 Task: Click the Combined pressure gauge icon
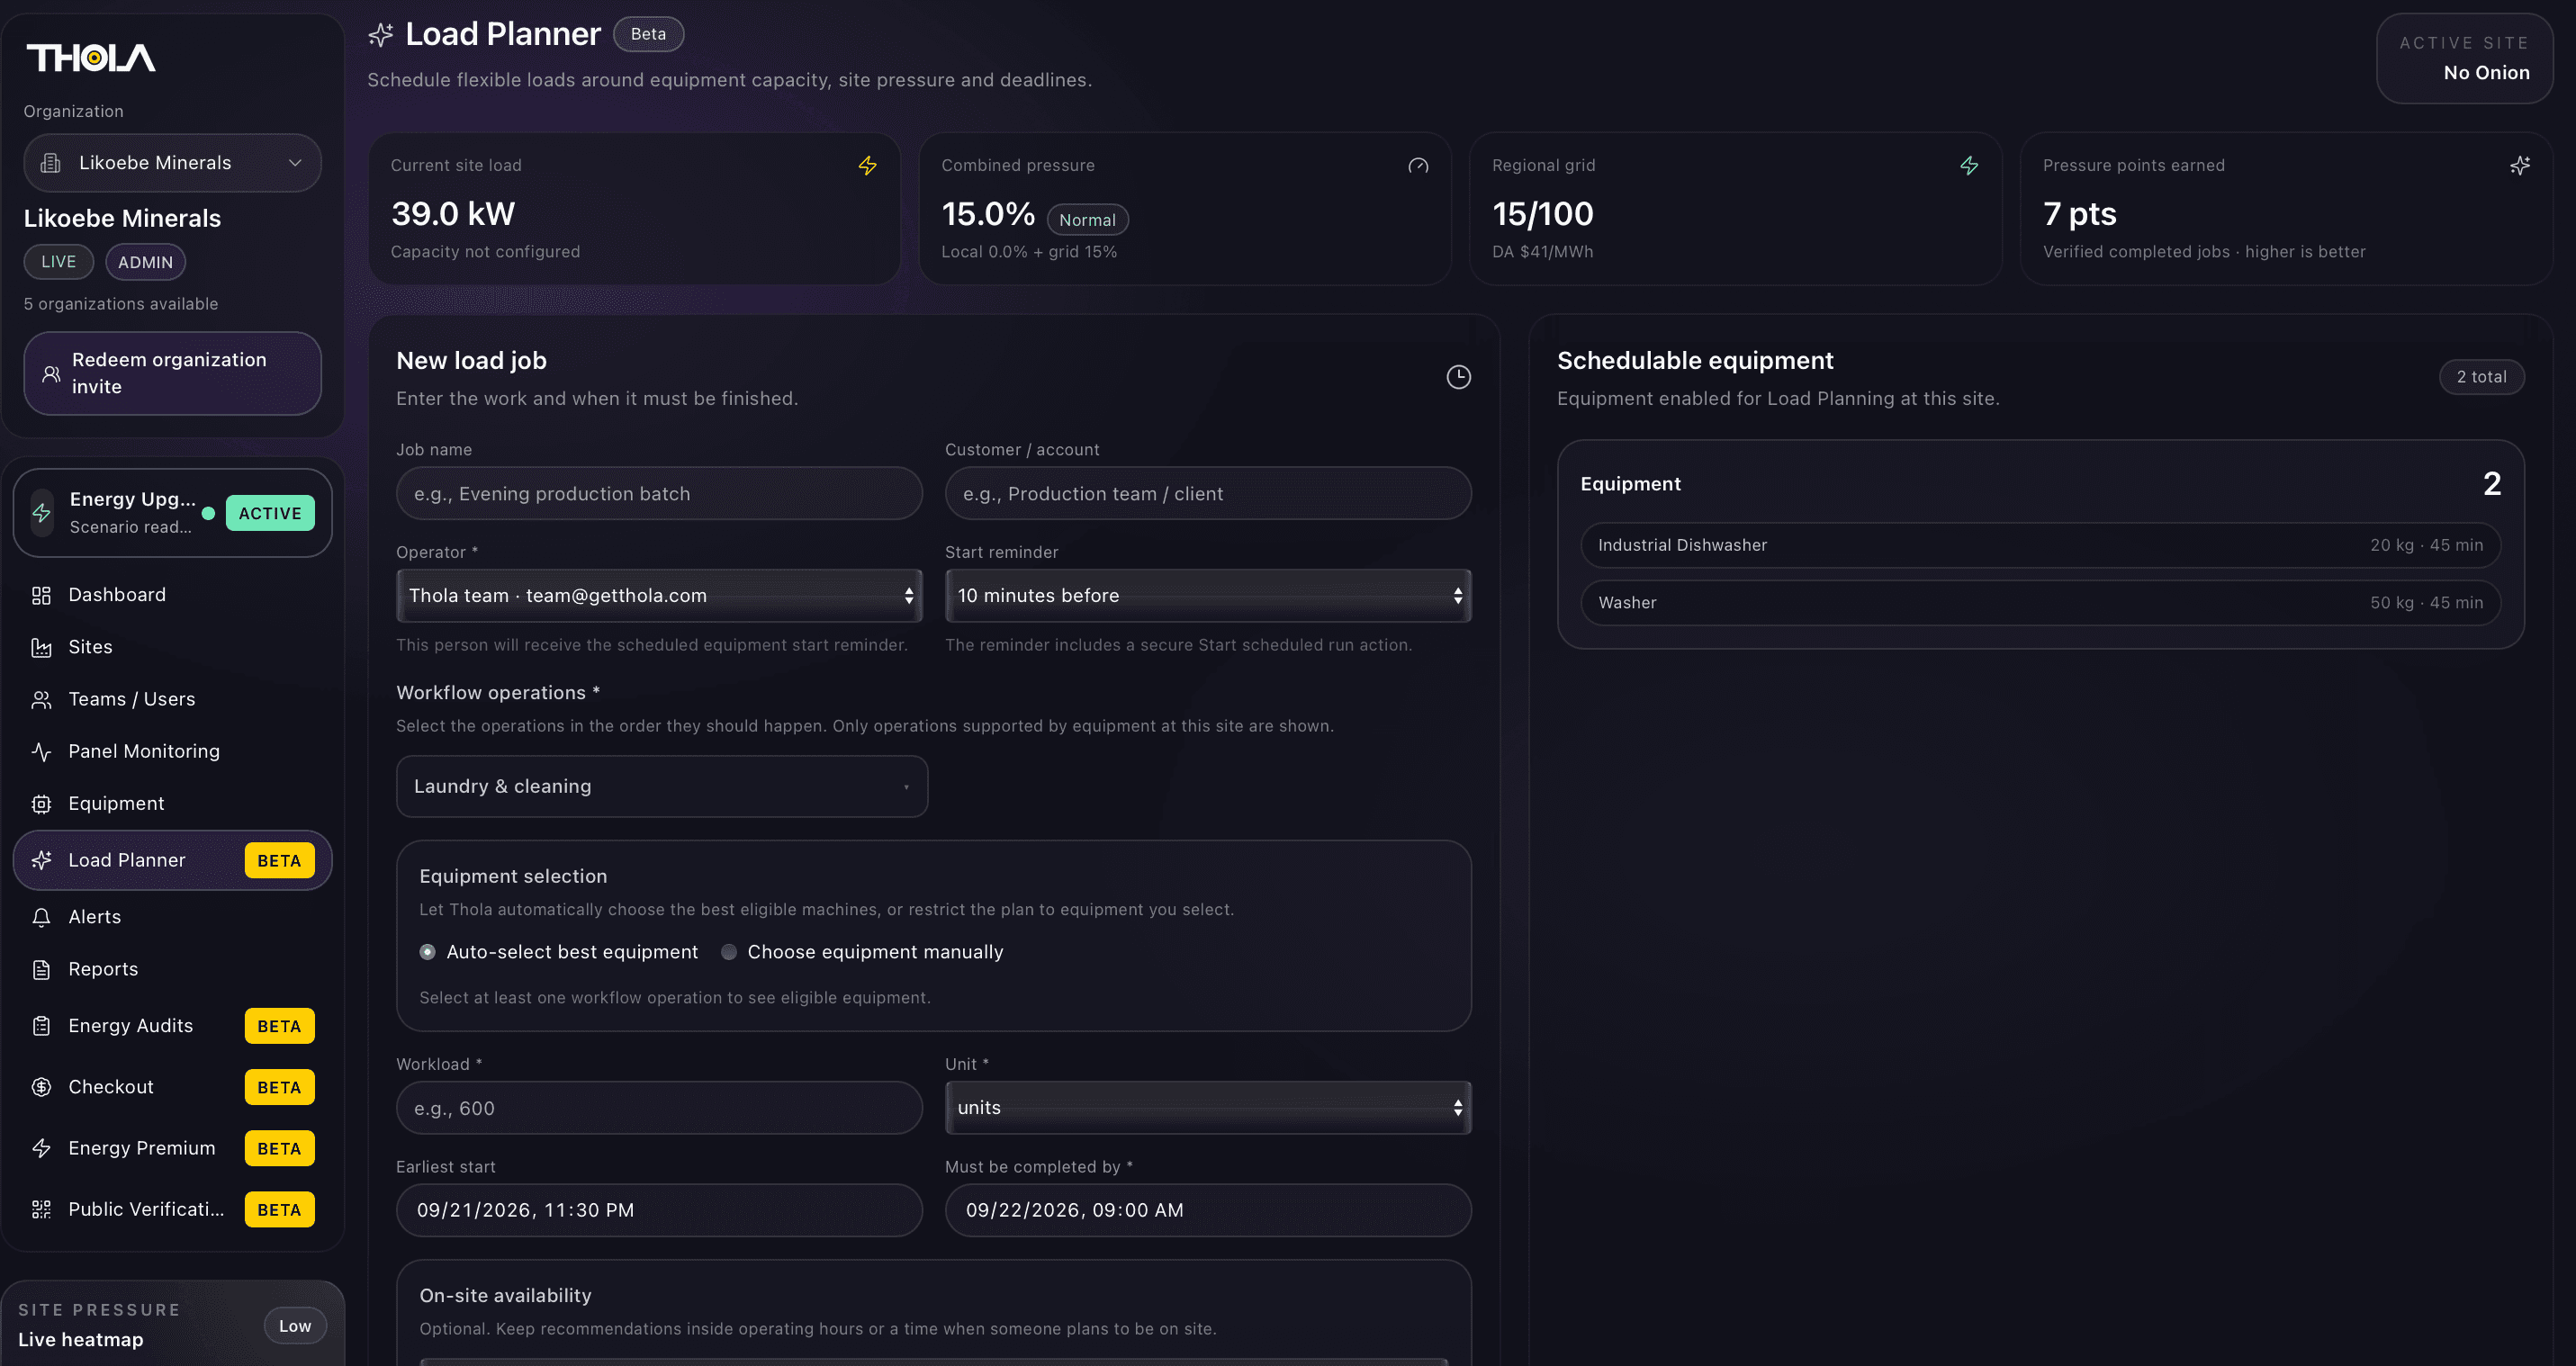[1418, 166]
